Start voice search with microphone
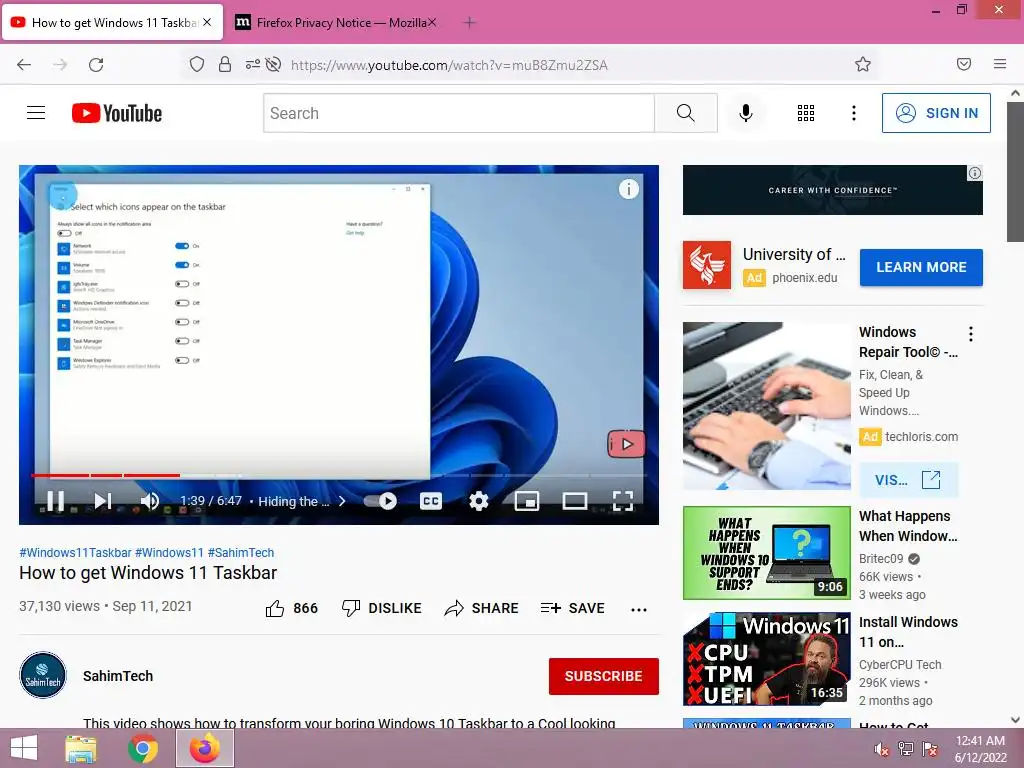The width and height of the screenshot is (1024, 768). coord(746,113)
